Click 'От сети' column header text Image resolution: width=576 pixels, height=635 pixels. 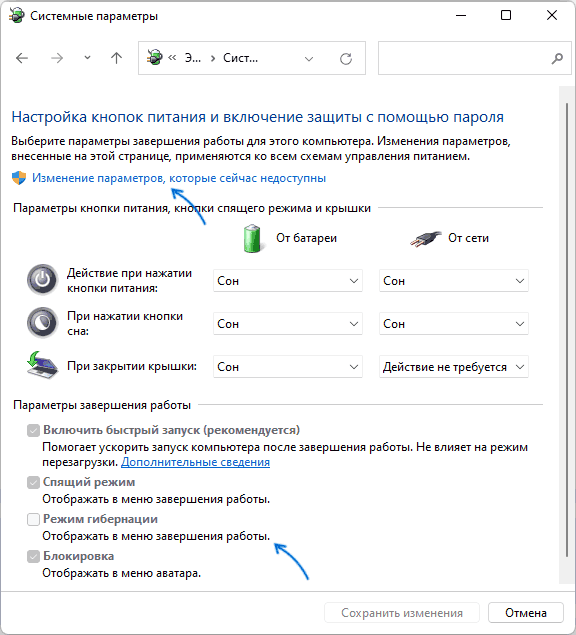(468, 238)
